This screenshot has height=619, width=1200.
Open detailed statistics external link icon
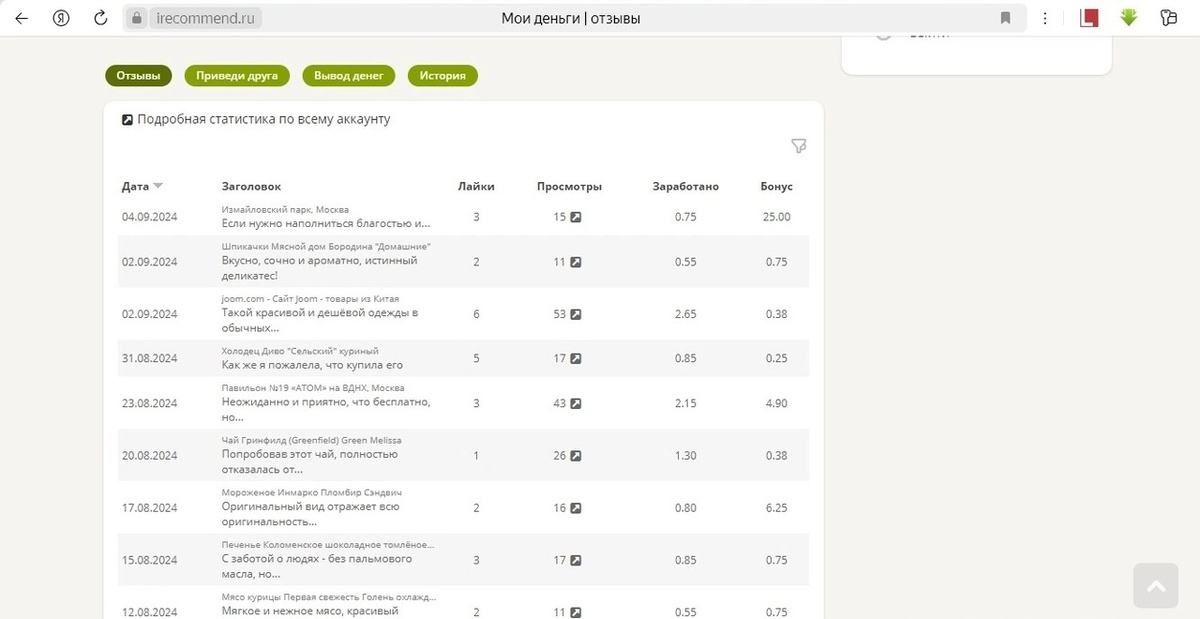click(127, 119)
